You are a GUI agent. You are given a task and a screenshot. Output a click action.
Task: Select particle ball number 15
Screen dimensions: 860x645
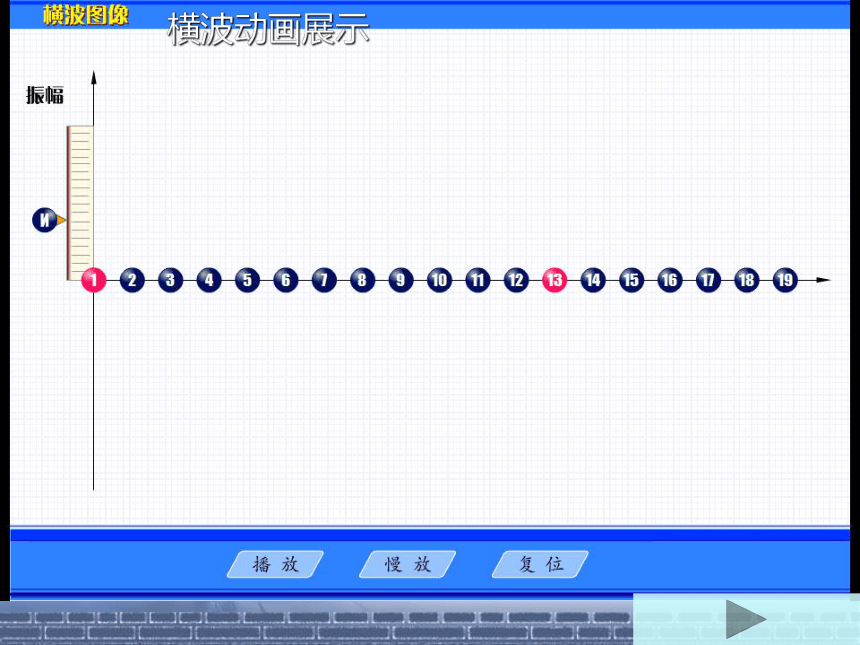pyautogui.click(x=631, y=280)
